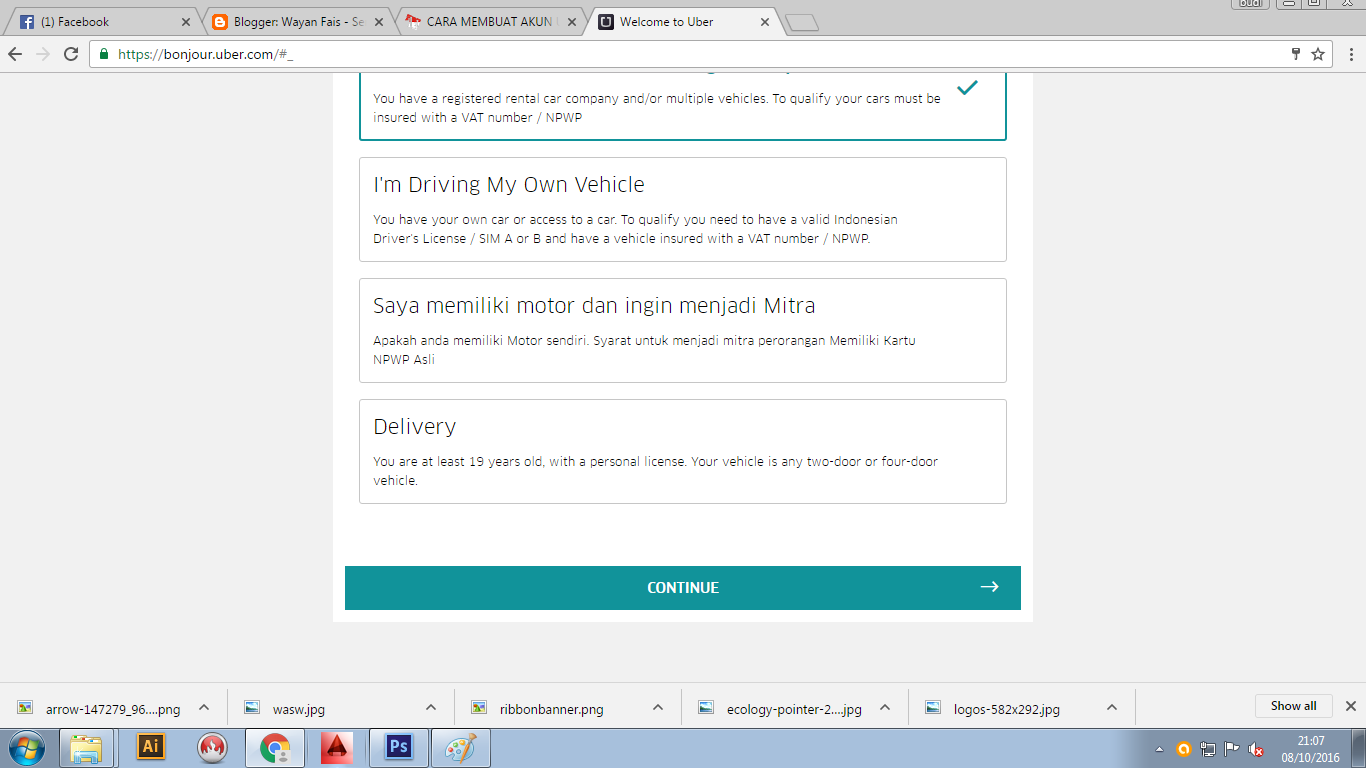
Task: Open a new browser tab
Action: point(802,23)
